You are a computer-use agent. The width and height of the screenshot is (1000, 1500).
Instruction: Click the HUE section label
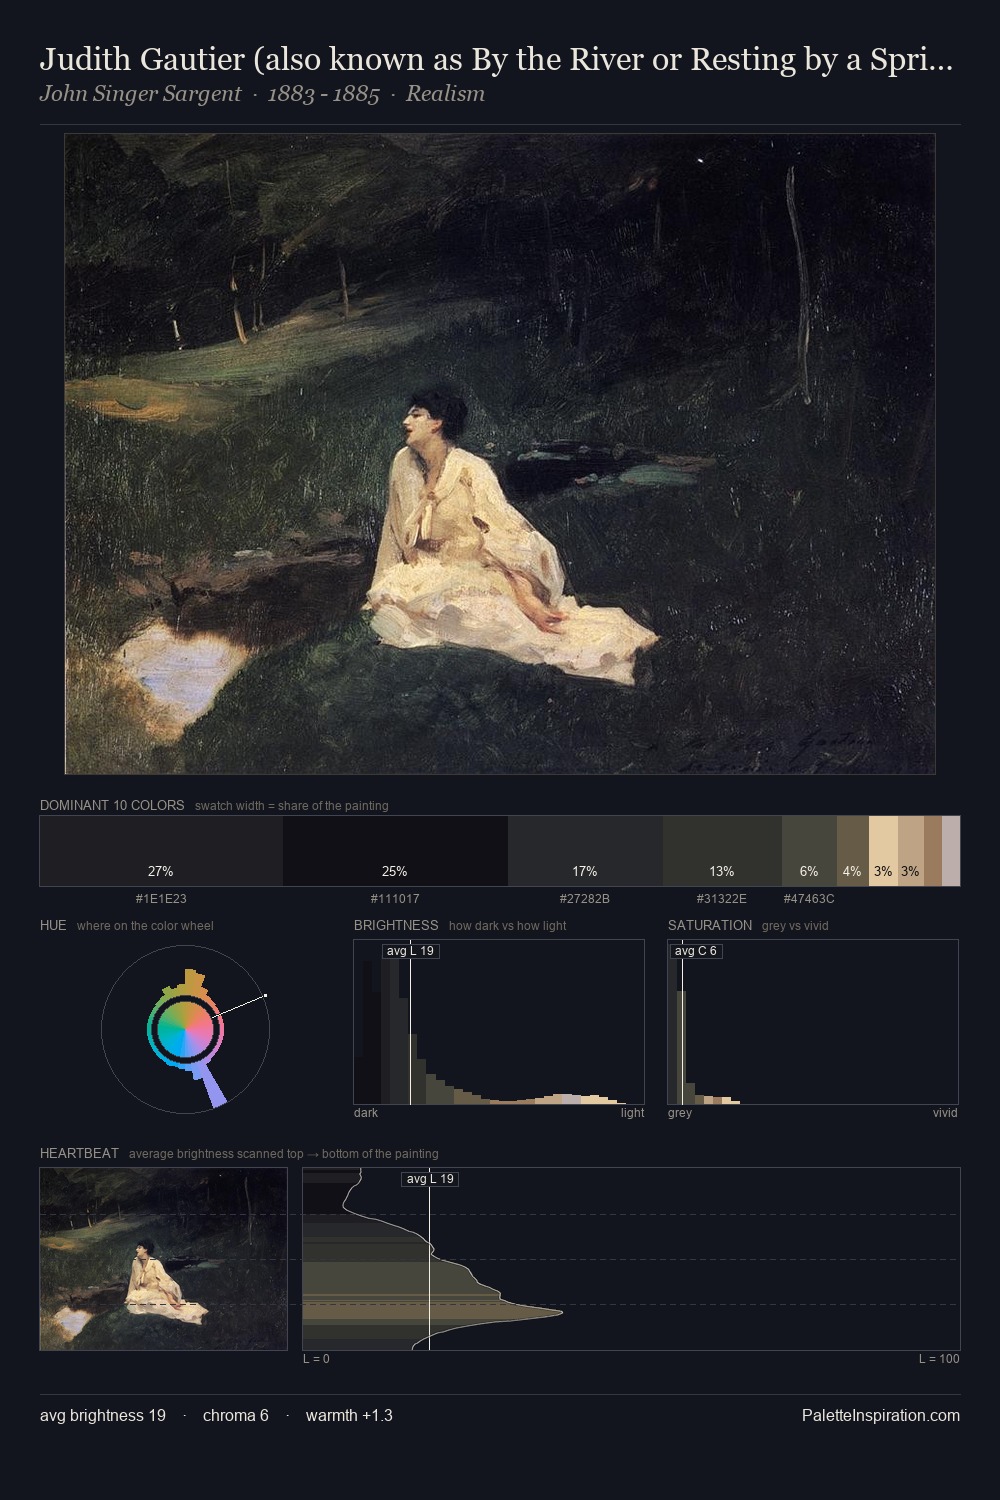point(53,925)
